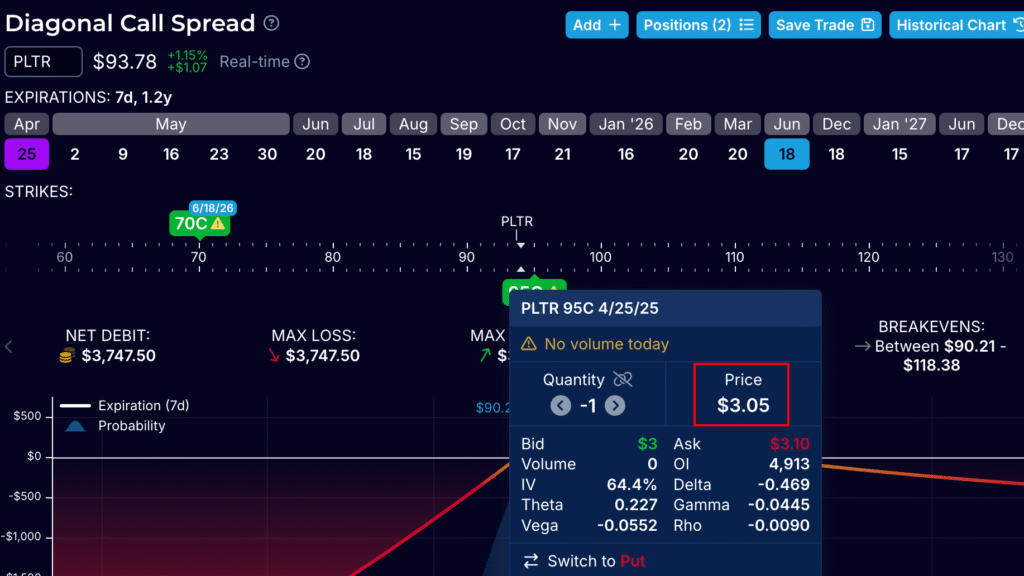Select the Mar 20 expiration date
The width and height of the screenshot is (1024, 576).
(x=738, y=154)
